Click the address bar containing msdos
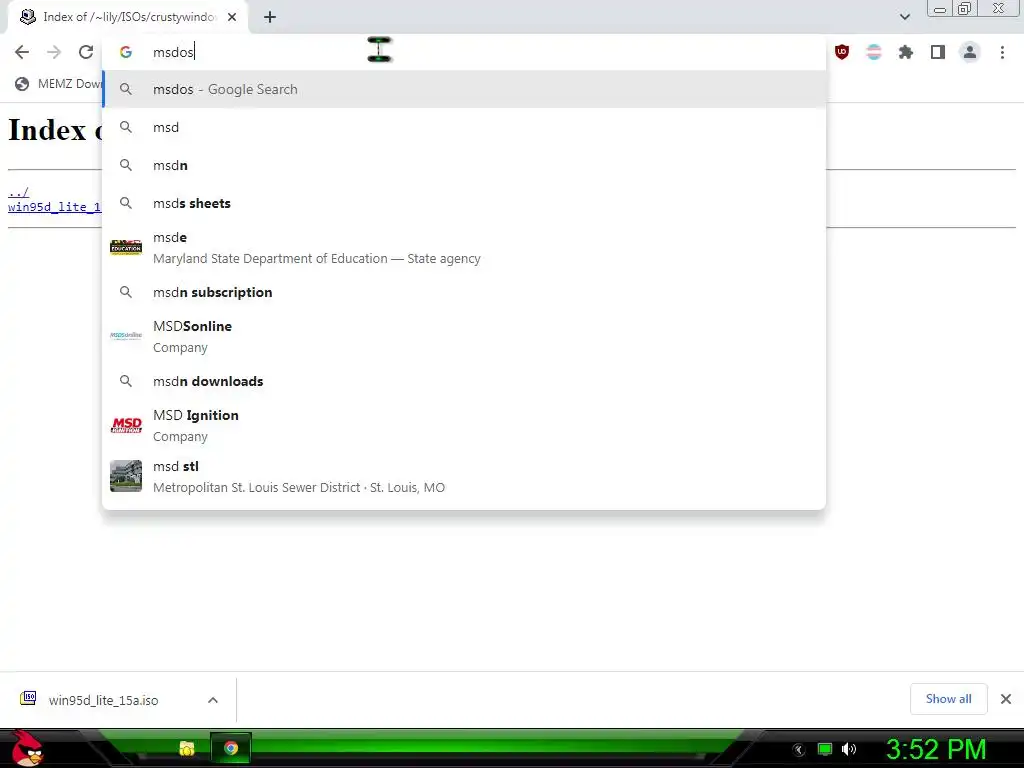The height and width of the screenshot is (768, 1024). click(464, 52)
